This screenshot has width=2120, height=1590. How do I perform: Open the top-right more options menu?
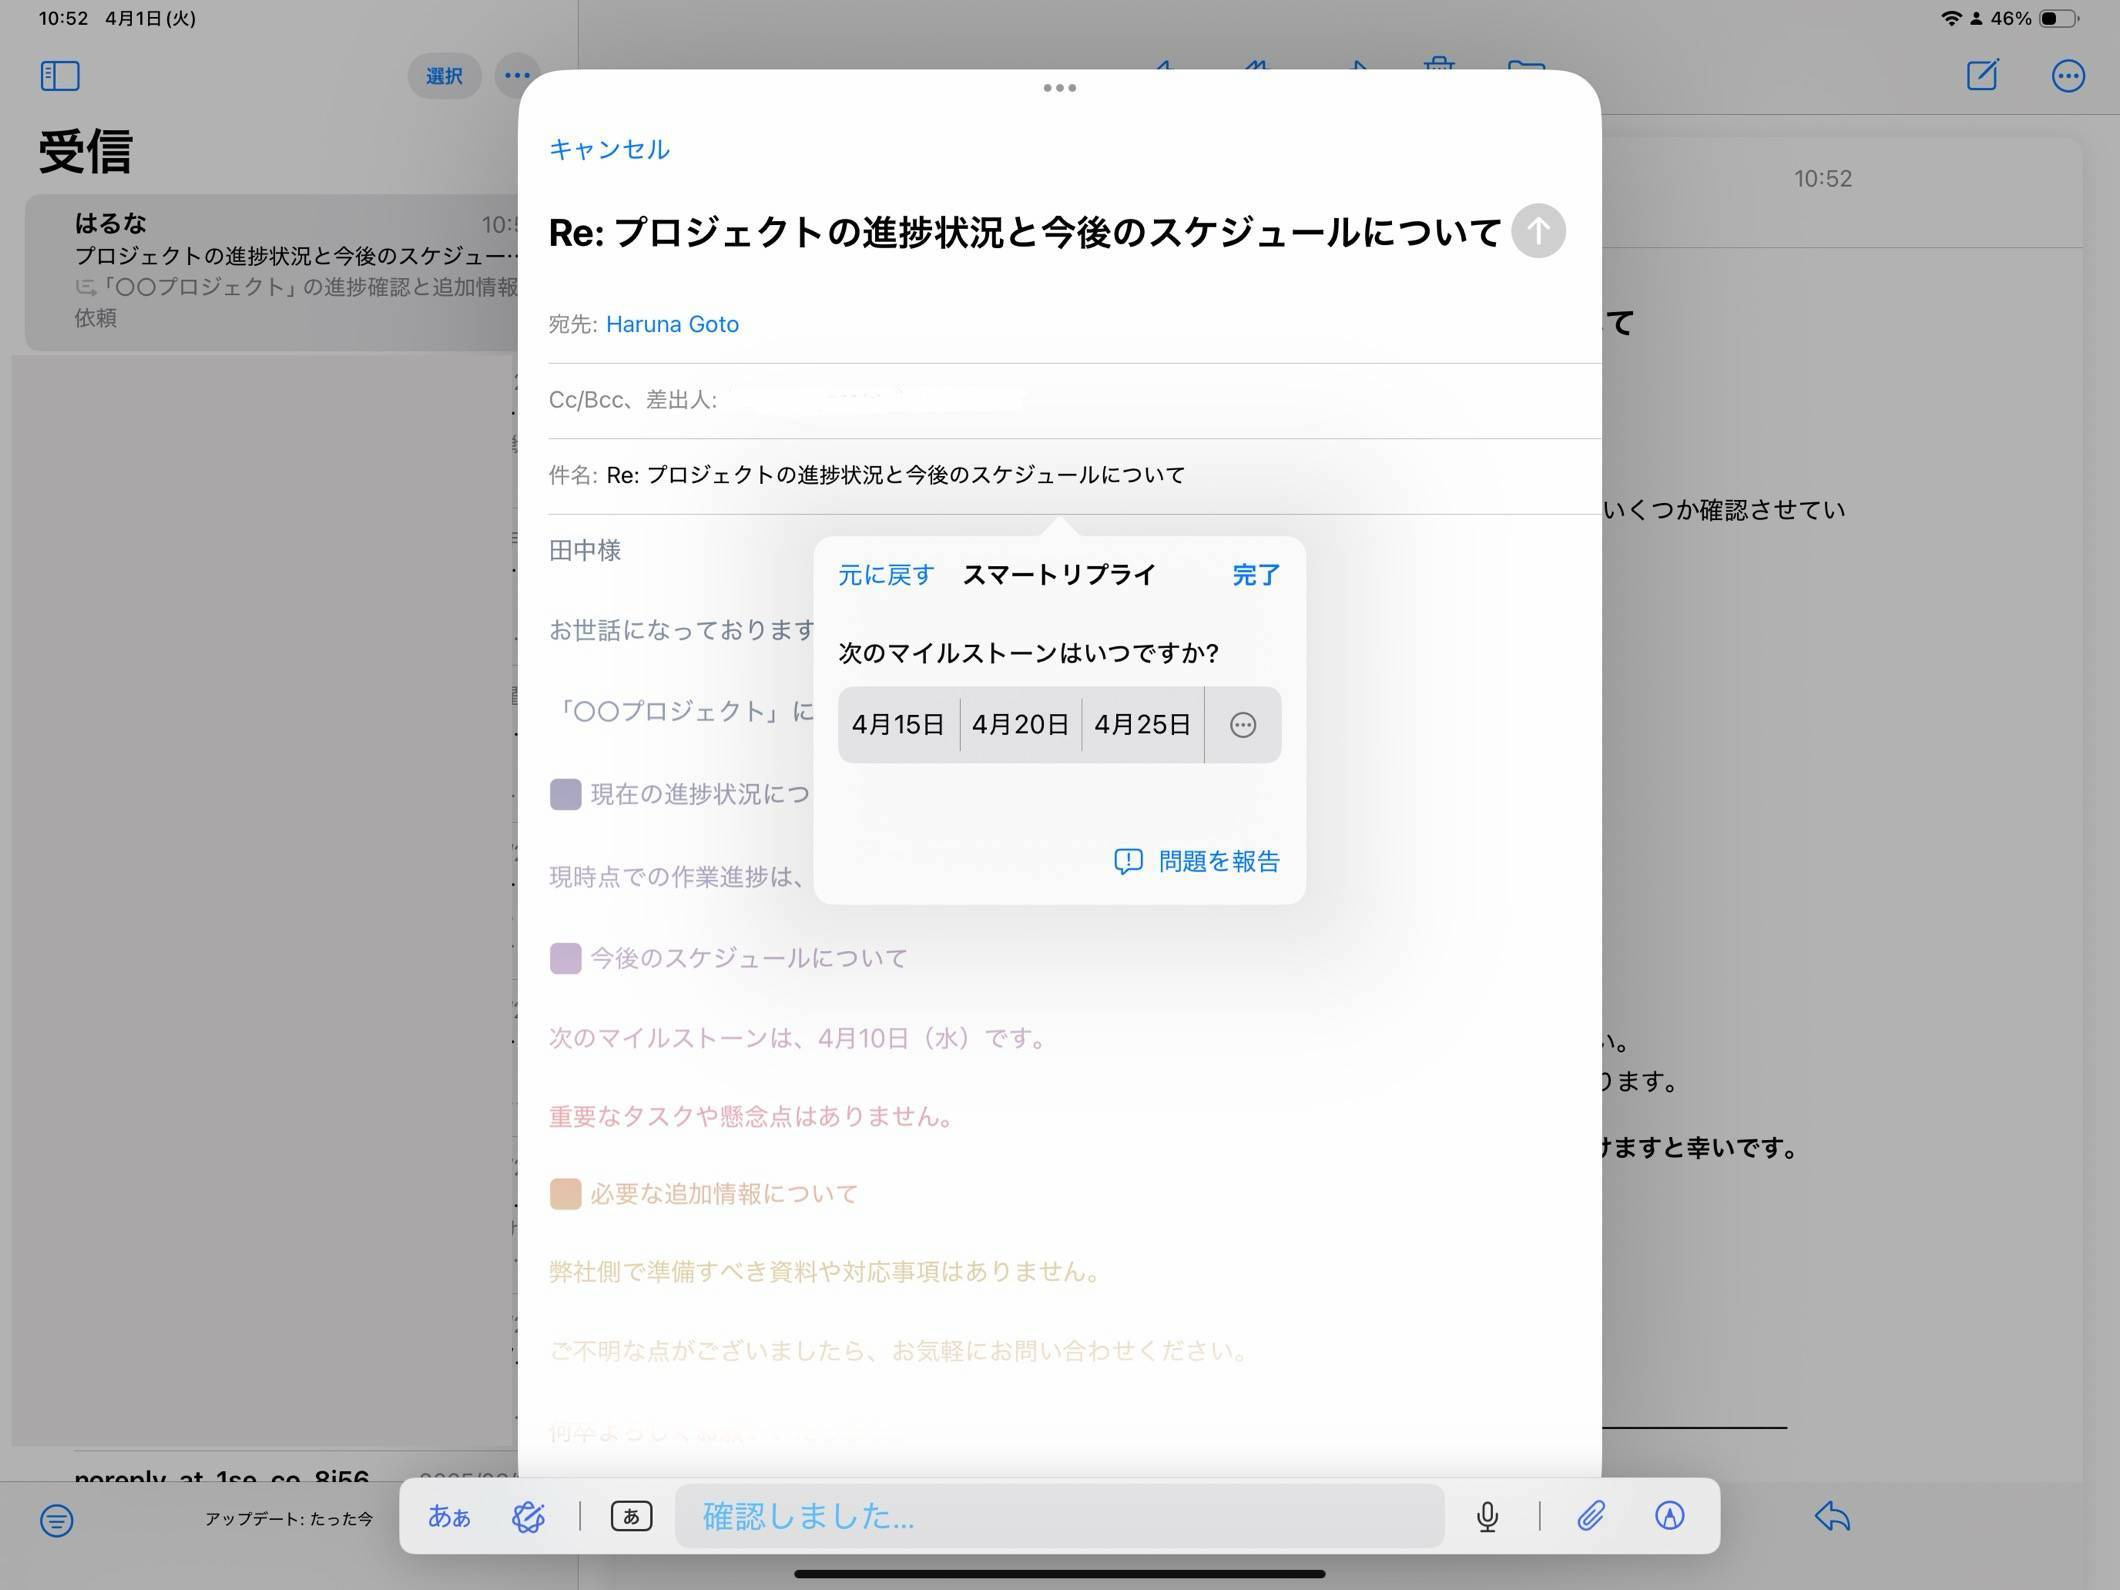coord(2067,76)
